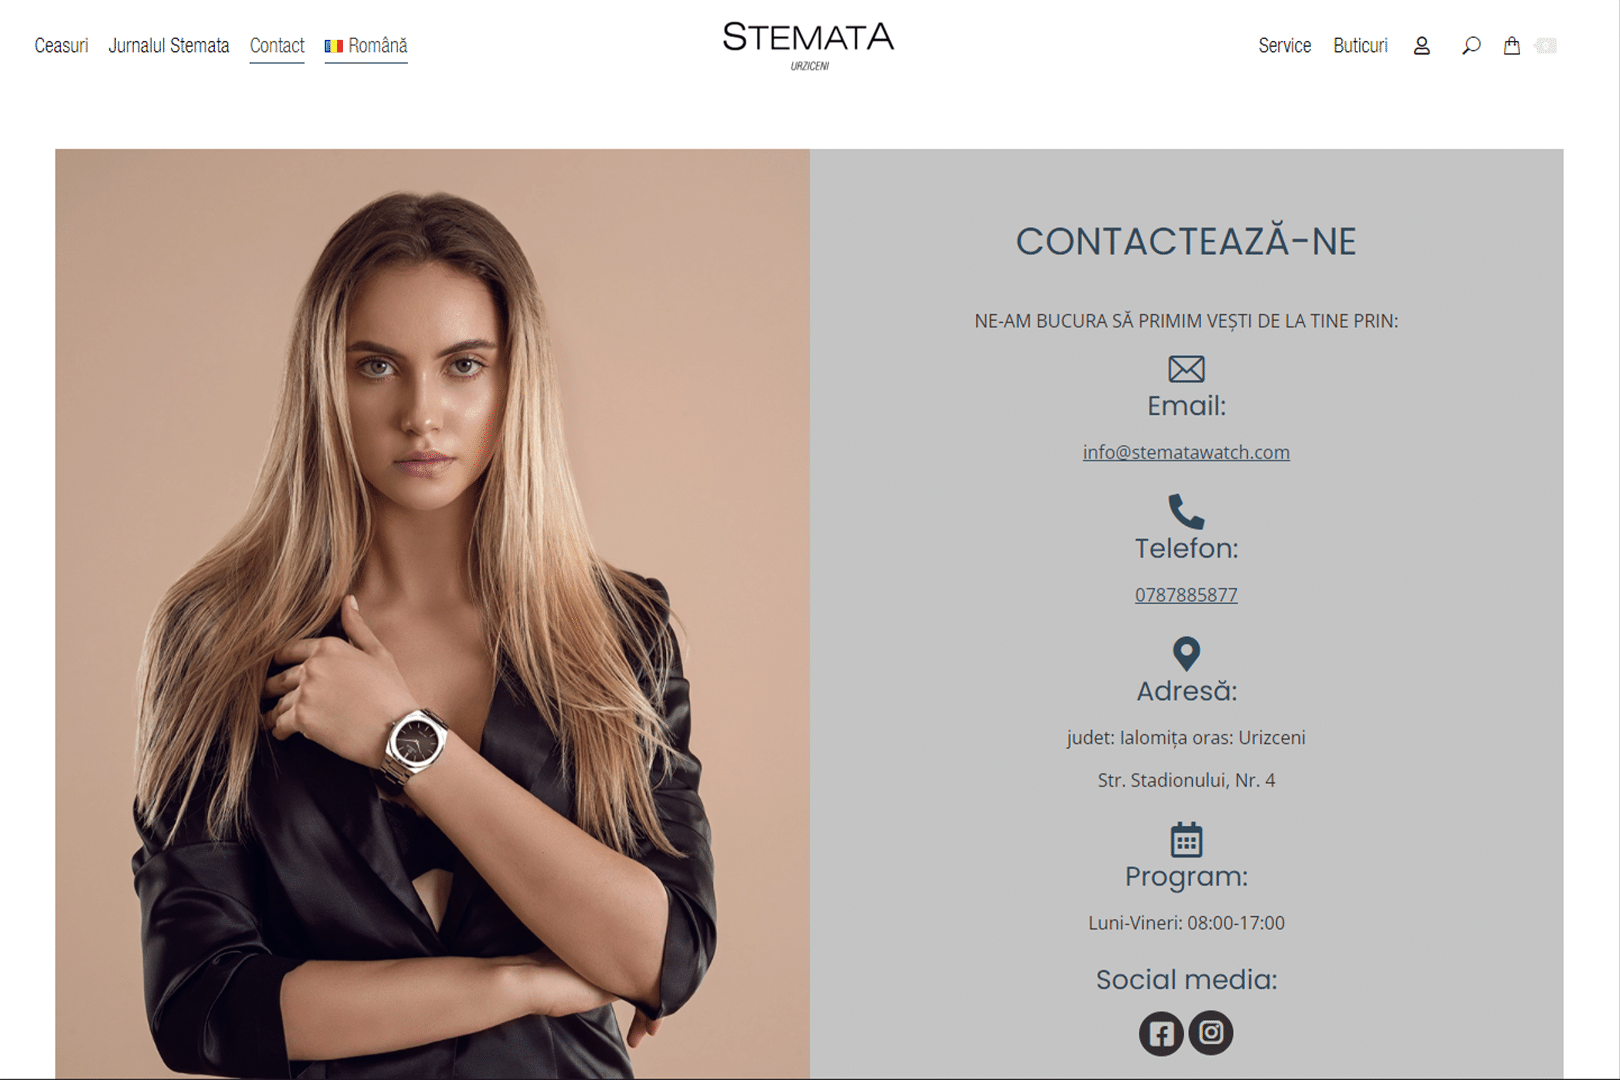Open the shopping bag cart icon
Screen dimensions: 1620x1080
[1512, 46]
